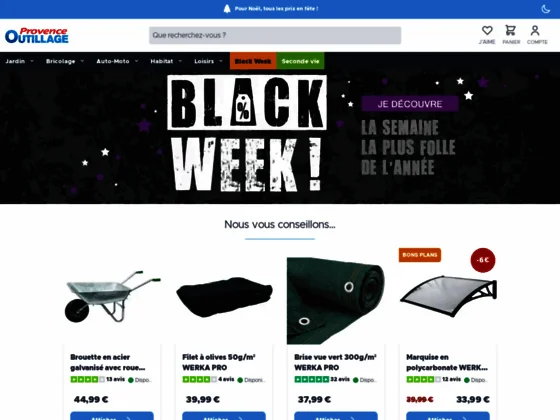Click the -6 € discount badge

point(483,260)
